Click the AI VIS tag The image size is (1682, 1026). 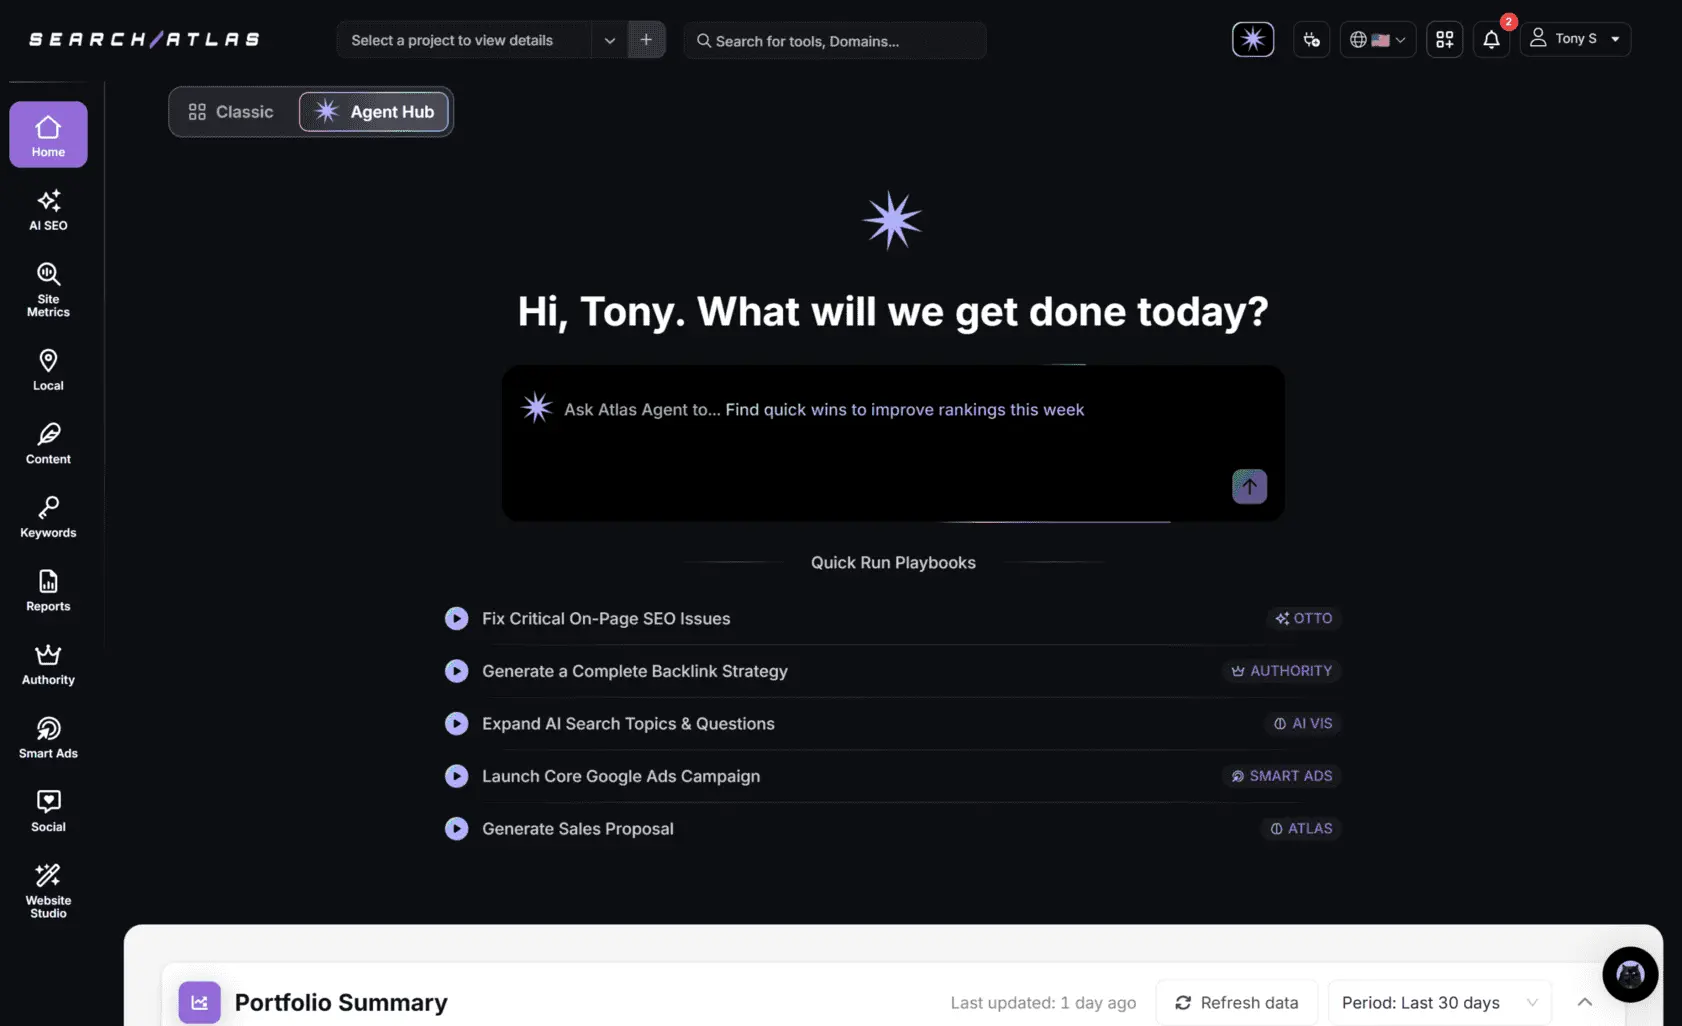[1303, 723]
